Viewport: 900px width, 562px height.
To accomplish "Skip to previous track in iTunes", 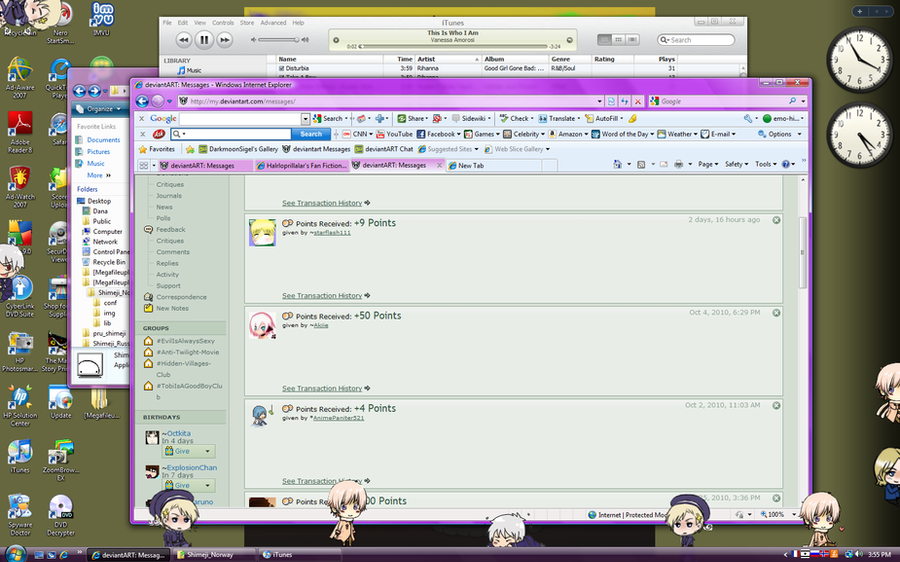I will pyautogui.click(x=183, y=40).
